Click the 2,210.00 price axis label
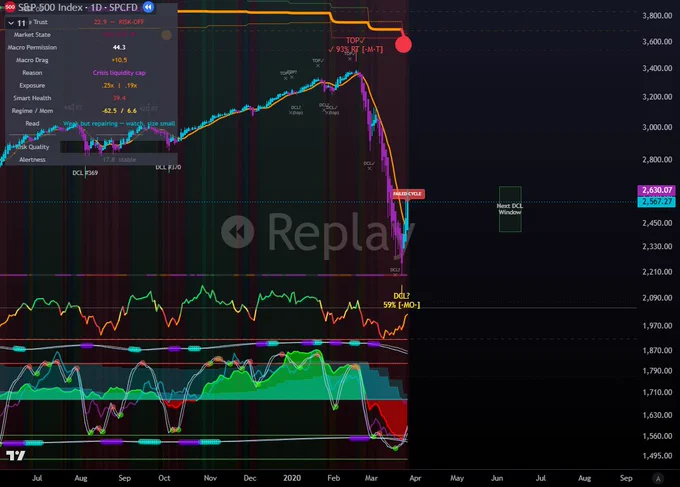The height and width of the screenshot is (487, 680). point(657,272)
